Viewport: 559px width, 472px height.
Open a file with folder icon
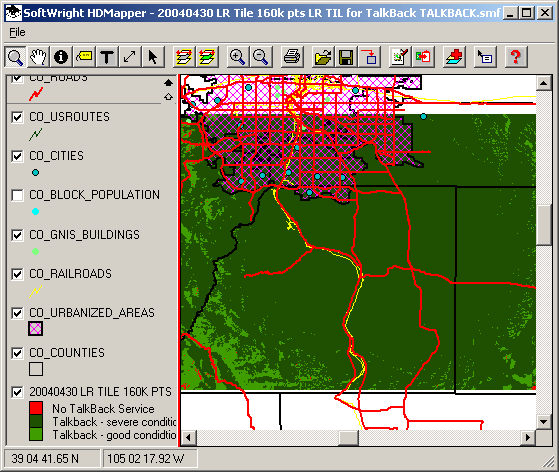click(x=323, y=57)
